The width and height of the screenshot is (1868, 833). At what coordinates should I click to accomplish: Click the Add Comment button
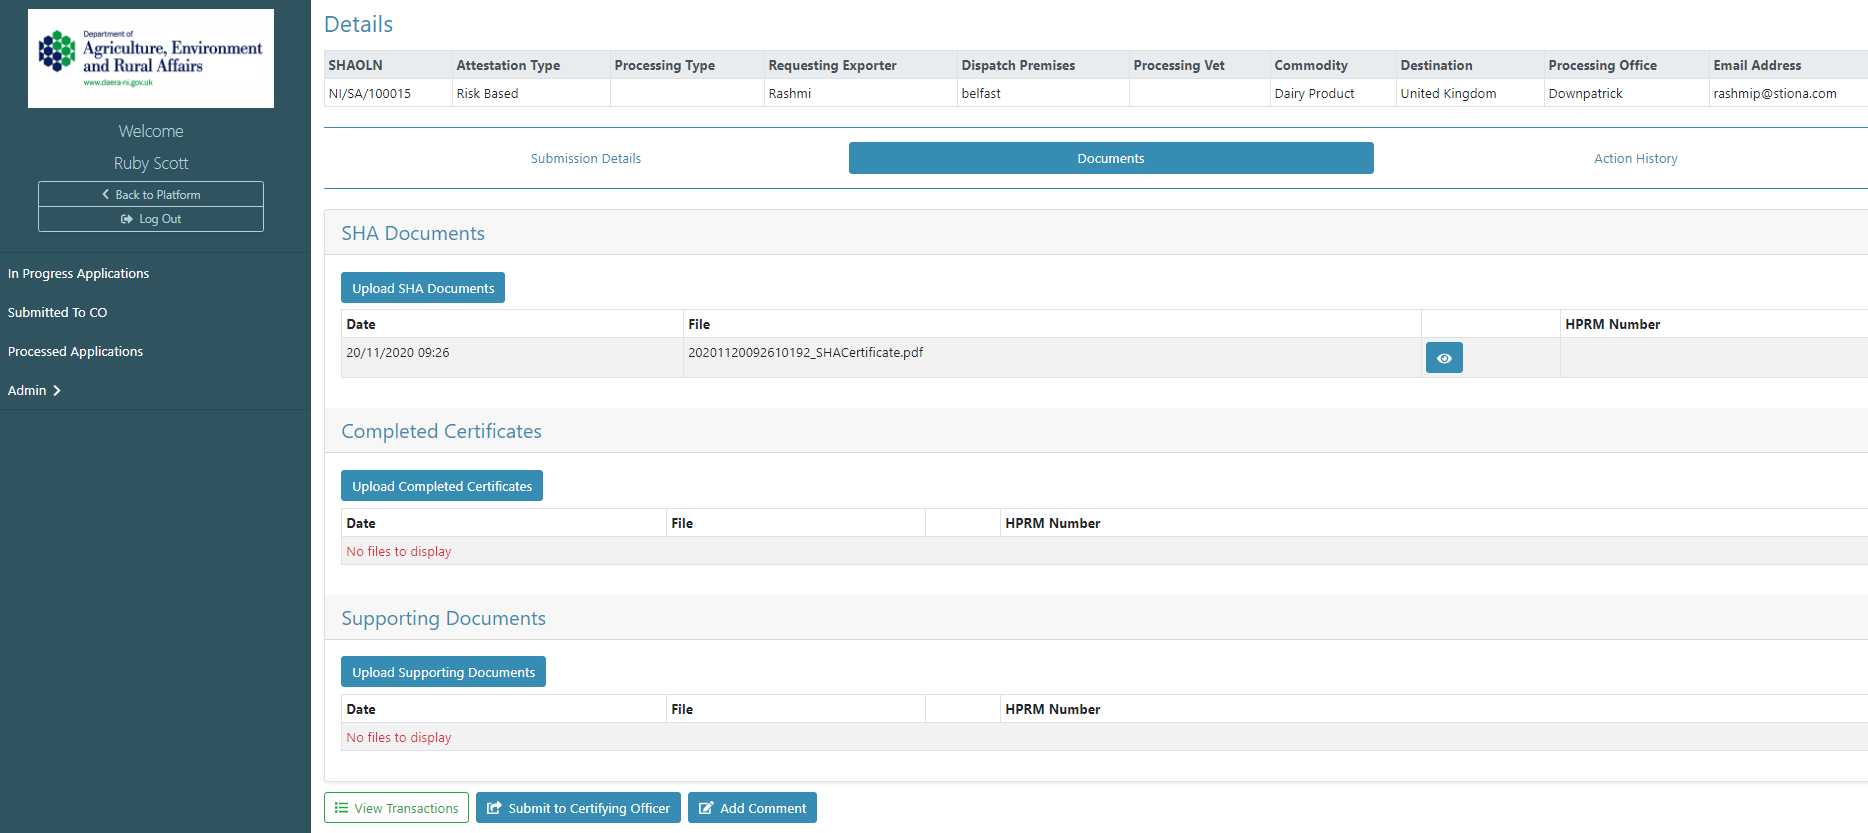coord(752,808)
